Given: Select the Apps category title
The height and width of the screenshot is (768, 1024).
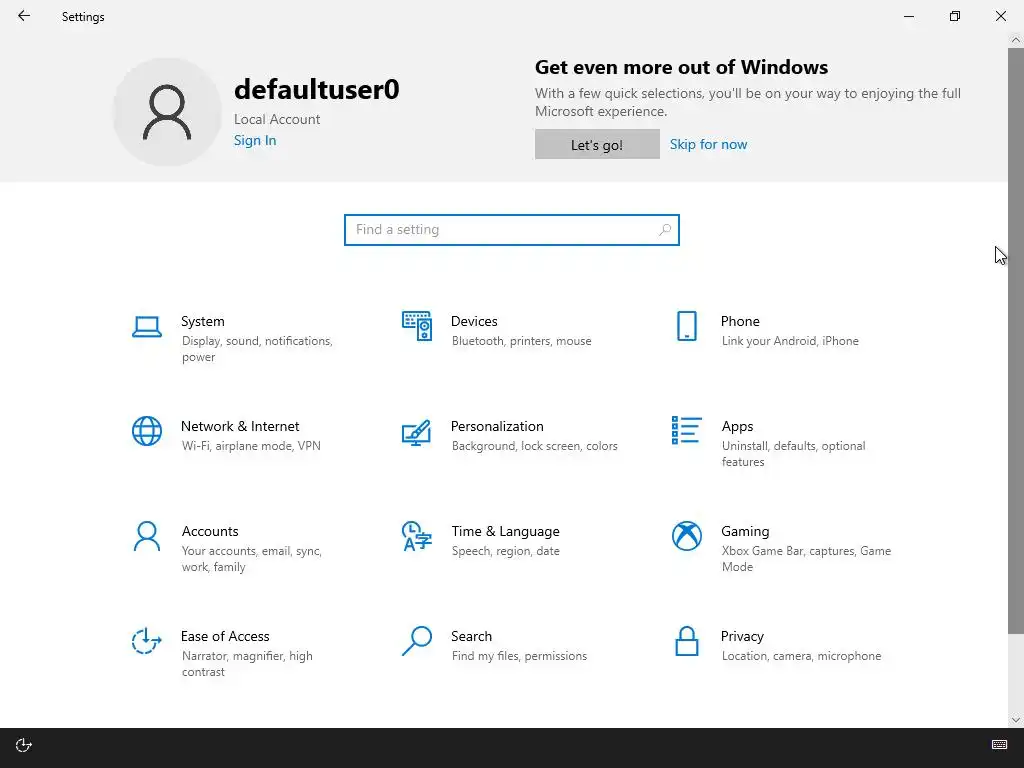Looking at the screenshot, I should [737, 426].
